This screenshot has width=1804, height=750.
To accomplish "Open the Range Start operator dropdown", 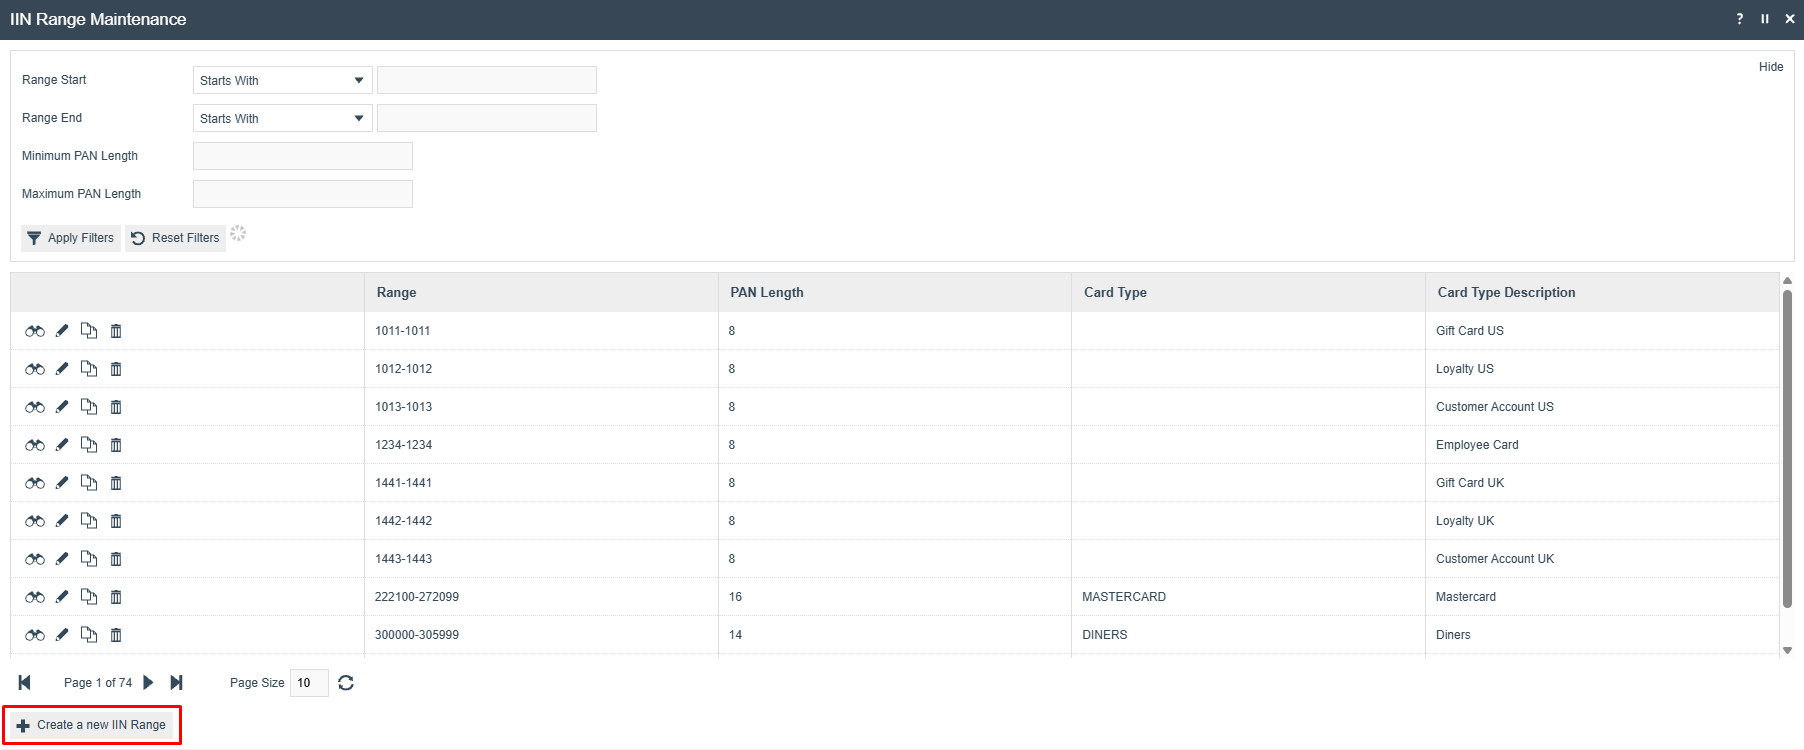I will point(283,80).
